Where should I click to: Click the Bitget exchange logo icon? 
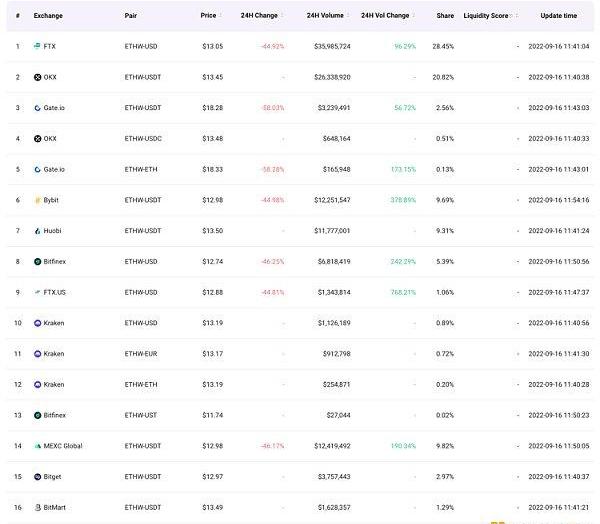(x=37, y=477)
